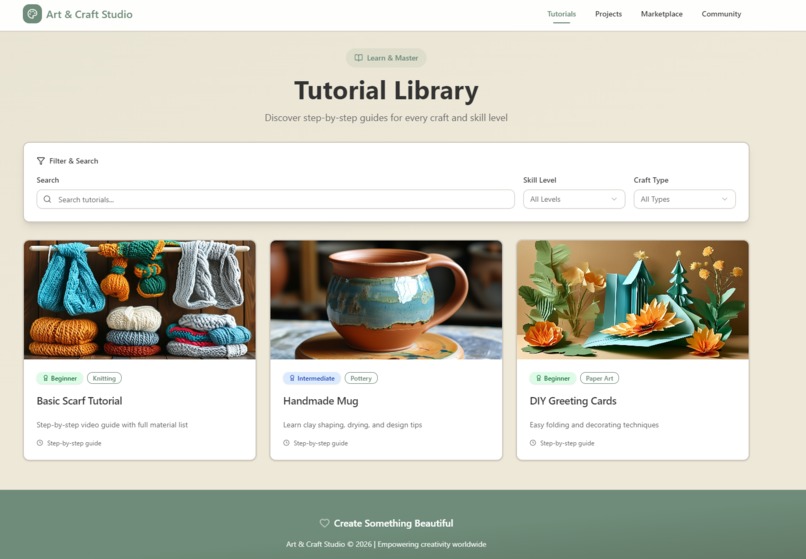Click the chevron arrow in All Types dropdown
The width and height of the screenshot is (806, 559).
pos(724,199)
